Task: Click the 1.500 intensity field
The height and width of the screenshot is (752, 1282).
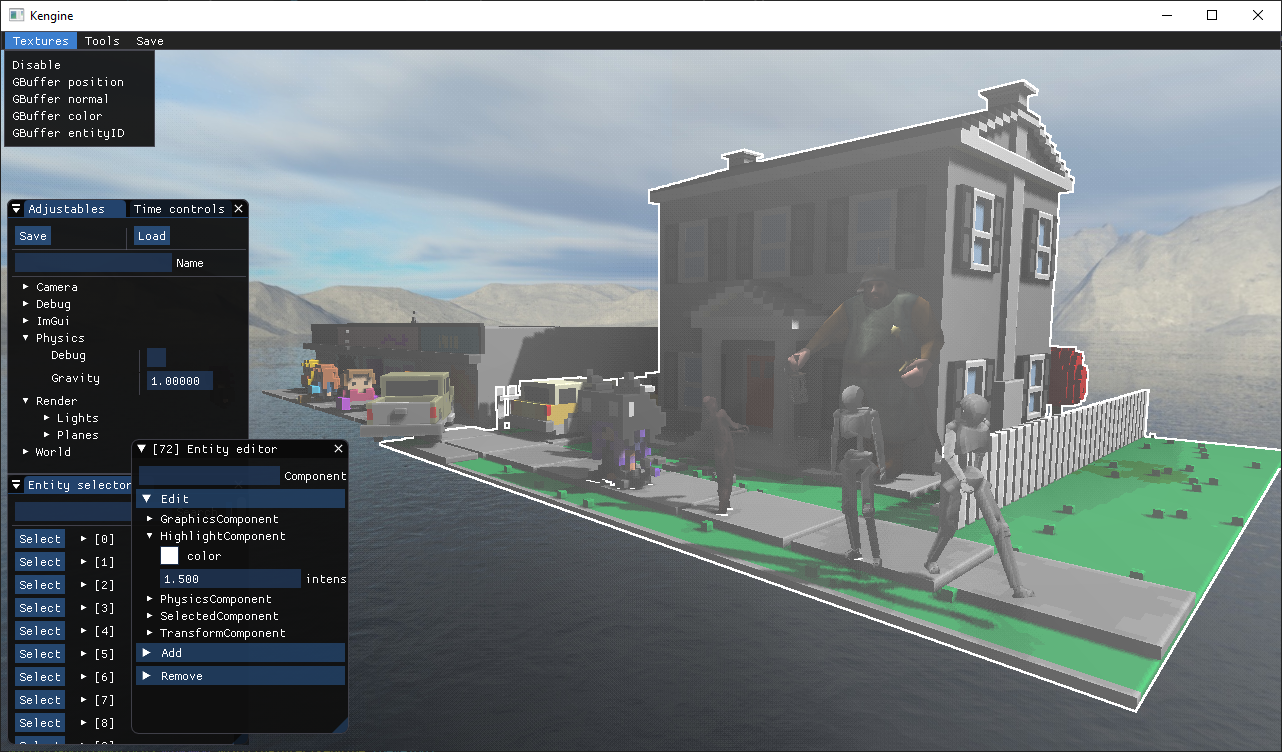Action: point(230,579)
